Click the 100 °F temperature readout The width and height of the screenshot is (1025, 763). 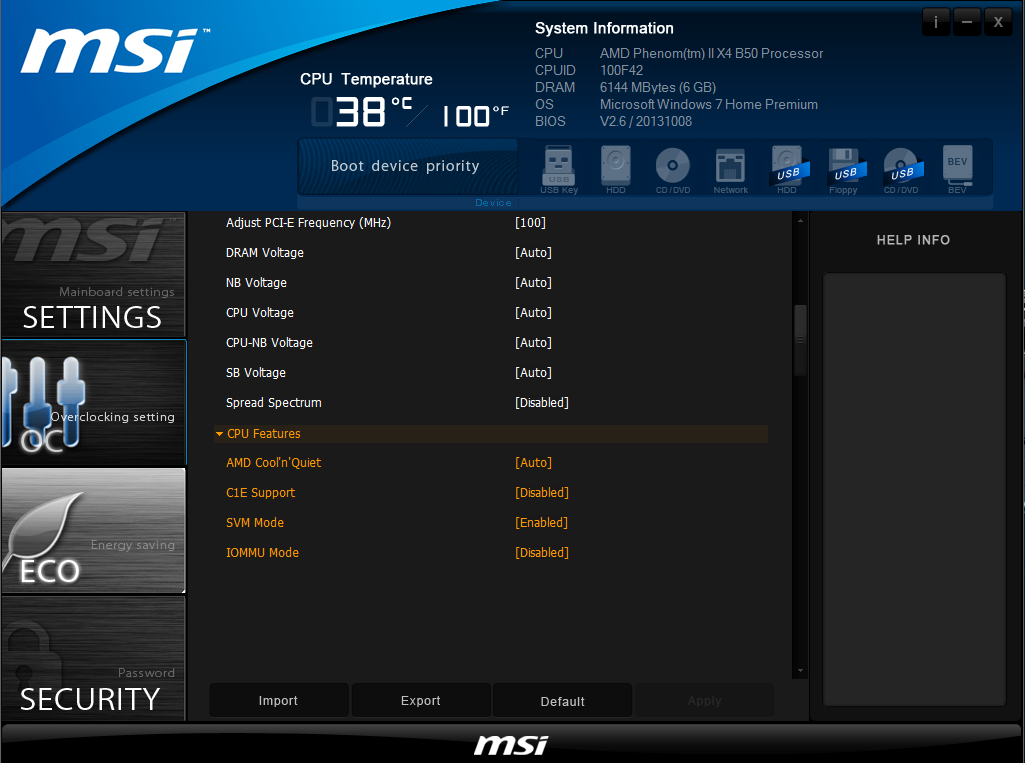(475, 116)
